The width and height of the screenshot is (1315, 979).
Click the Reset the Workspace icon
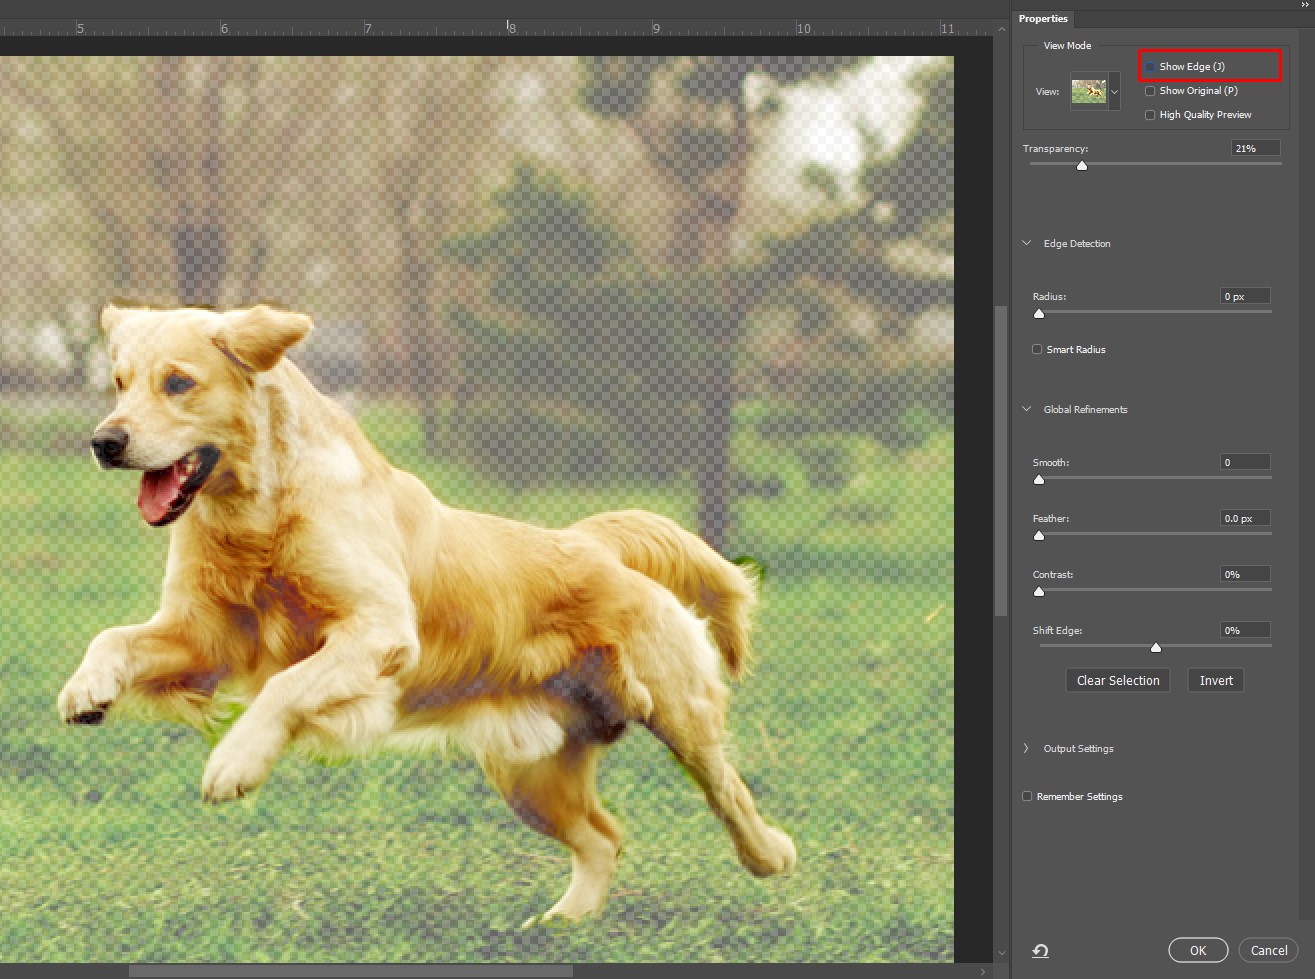click(1040, 951)
